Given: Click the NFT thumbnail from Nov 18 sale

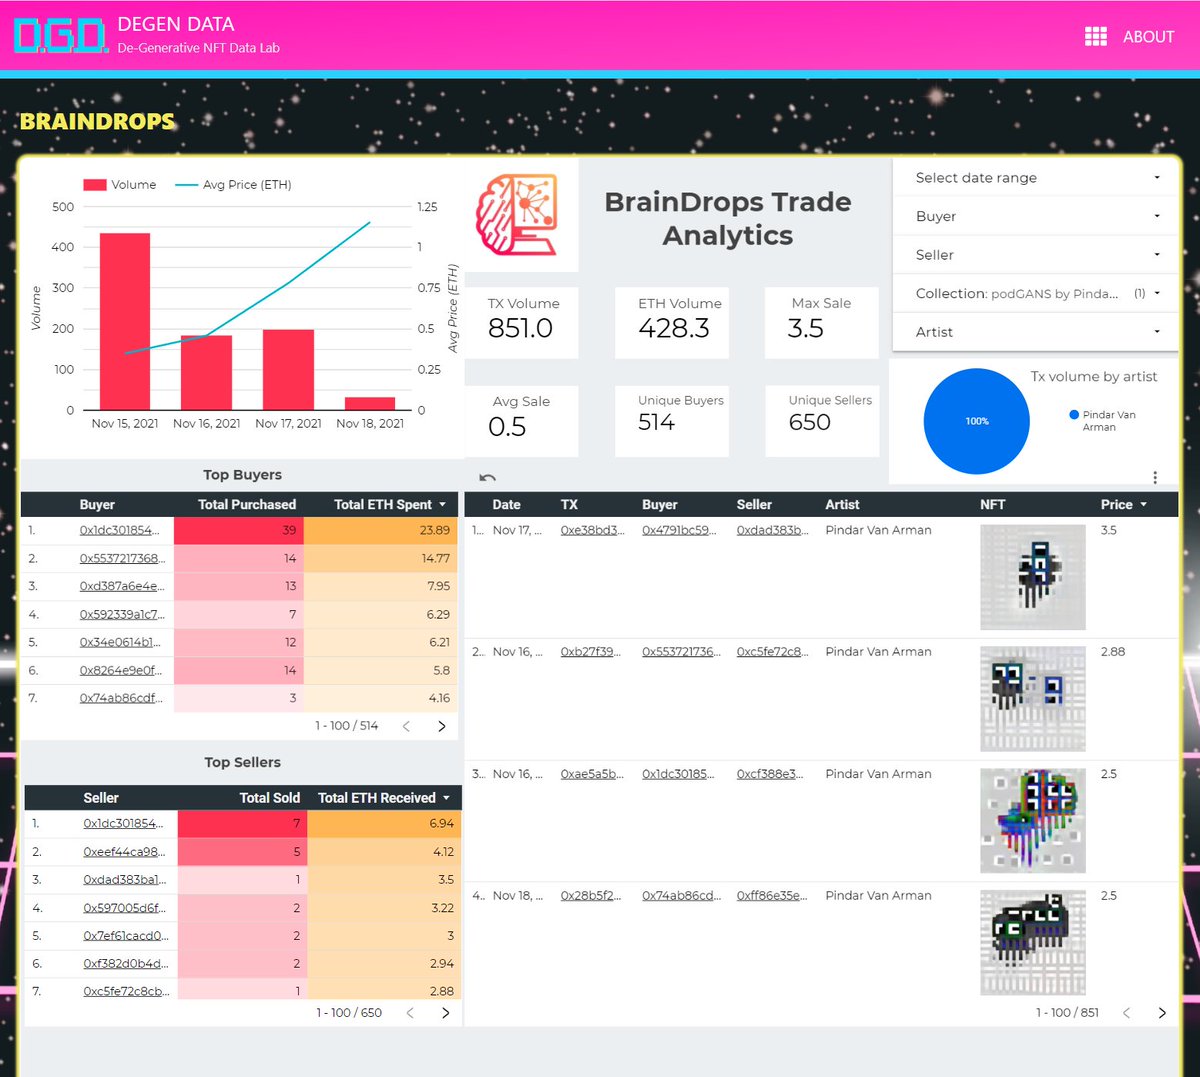Looking at the screenshot, I should [x=1033, y=942].
